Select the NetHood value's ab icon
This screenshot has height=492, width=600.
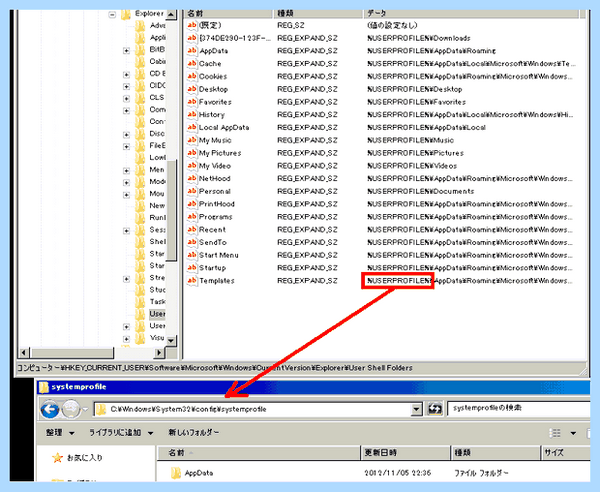coord(192,178)
